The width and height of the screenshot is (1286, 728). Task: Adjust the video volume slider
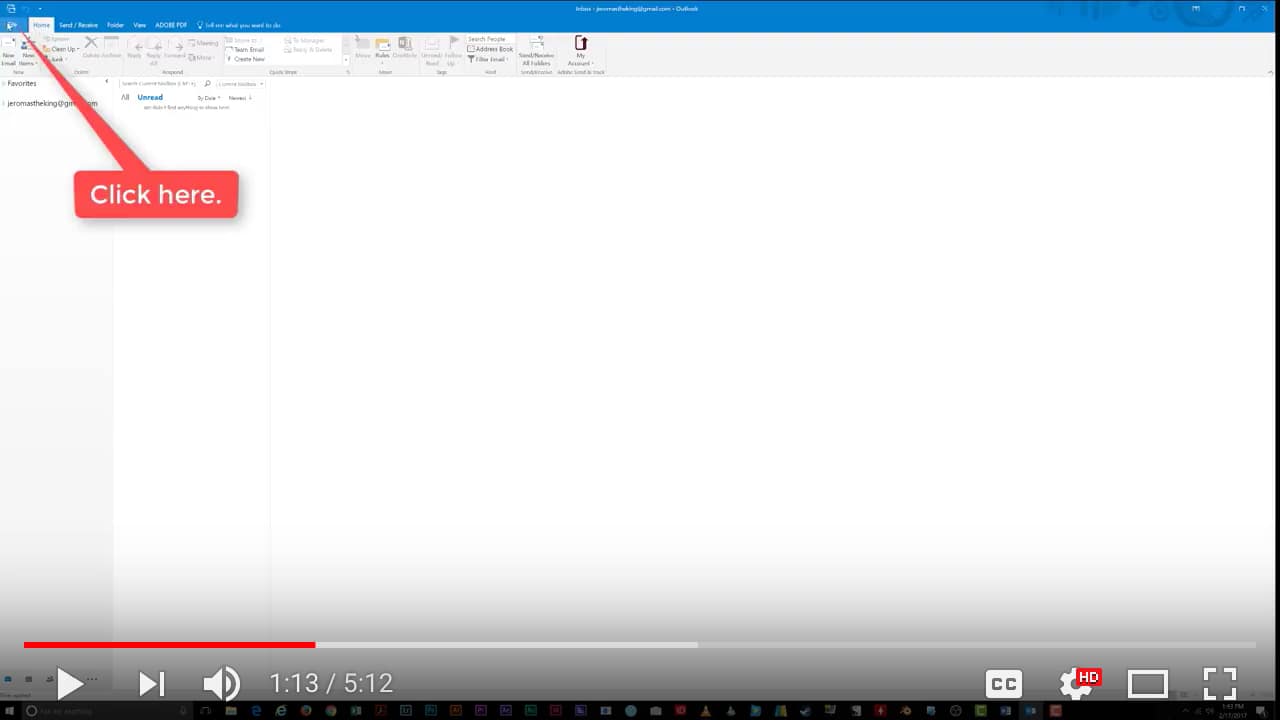click(x=221, y=684)
